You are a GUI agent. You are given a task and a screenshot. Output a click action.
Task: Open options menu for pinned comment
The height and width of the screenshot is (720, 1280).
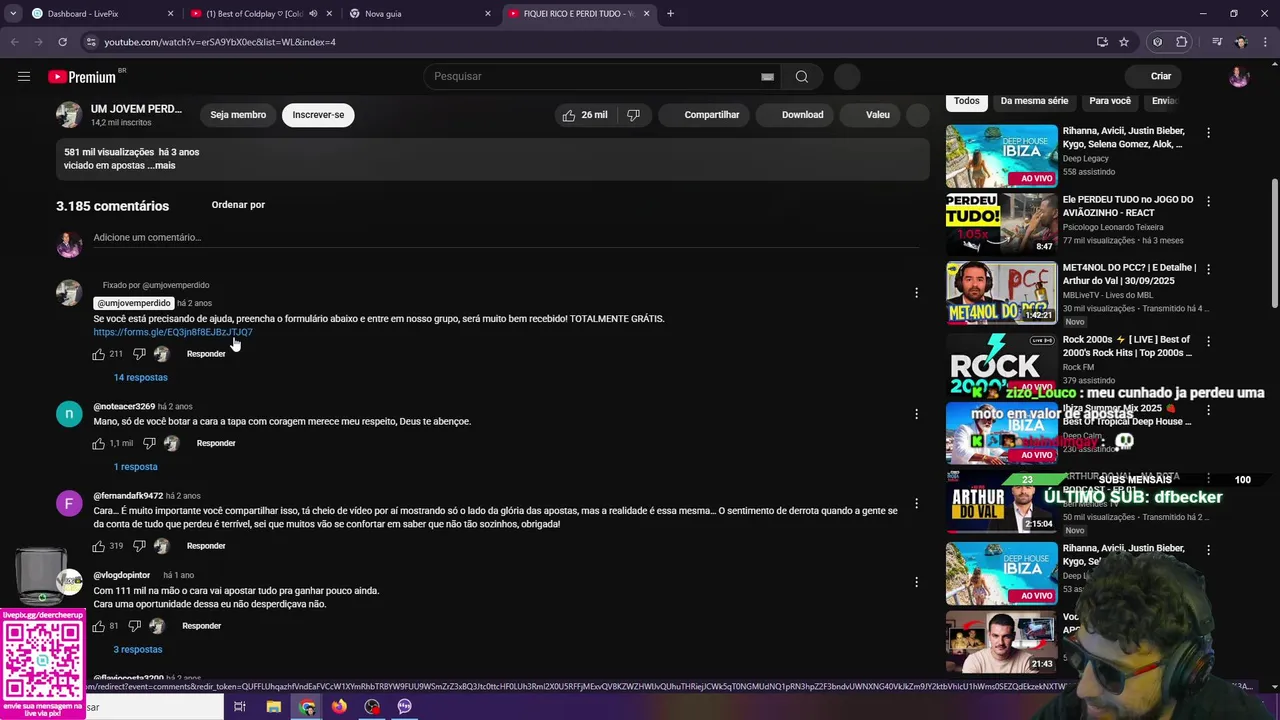[916, 293]
